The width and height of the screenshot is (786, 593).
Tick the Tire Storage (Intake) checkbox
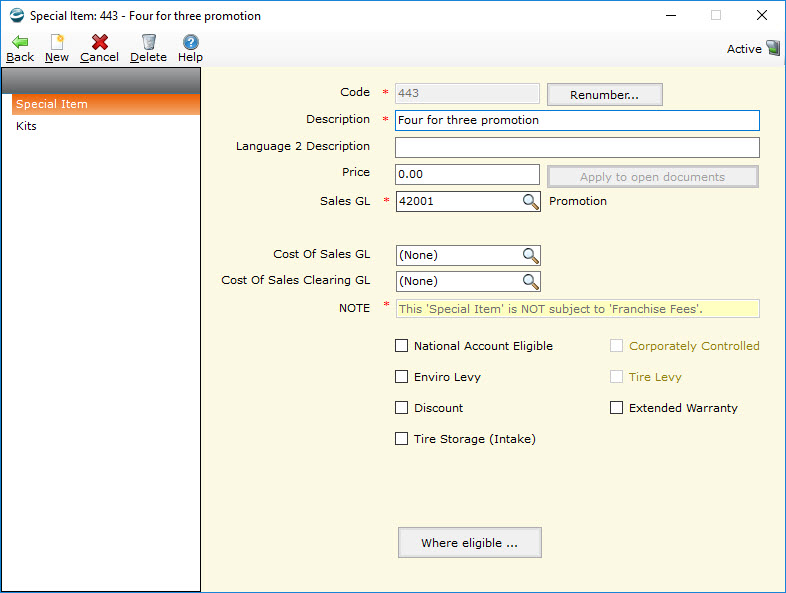click(x=402, y=439)
